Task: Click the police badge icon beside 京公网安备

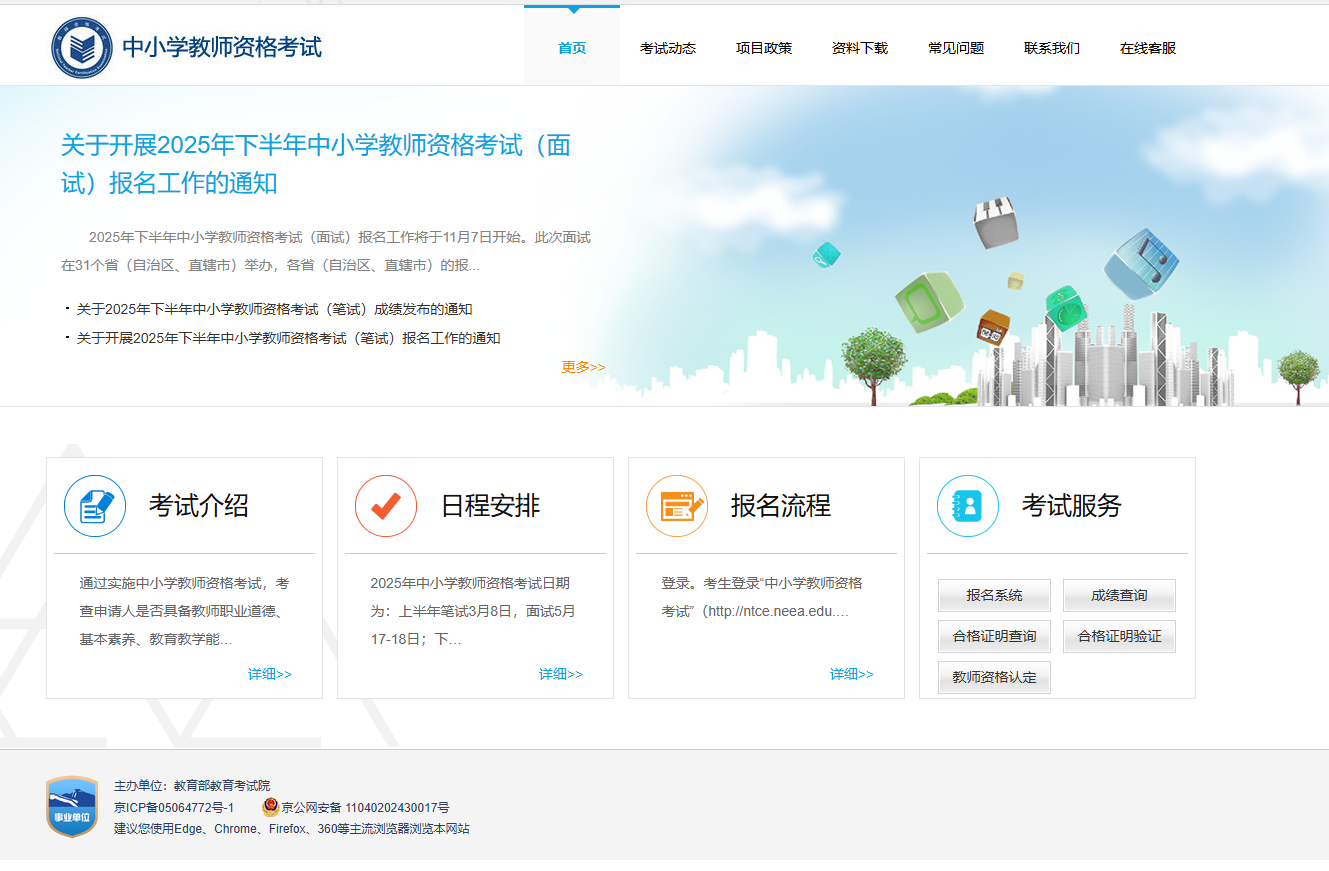Action: (x=270, y=807)
